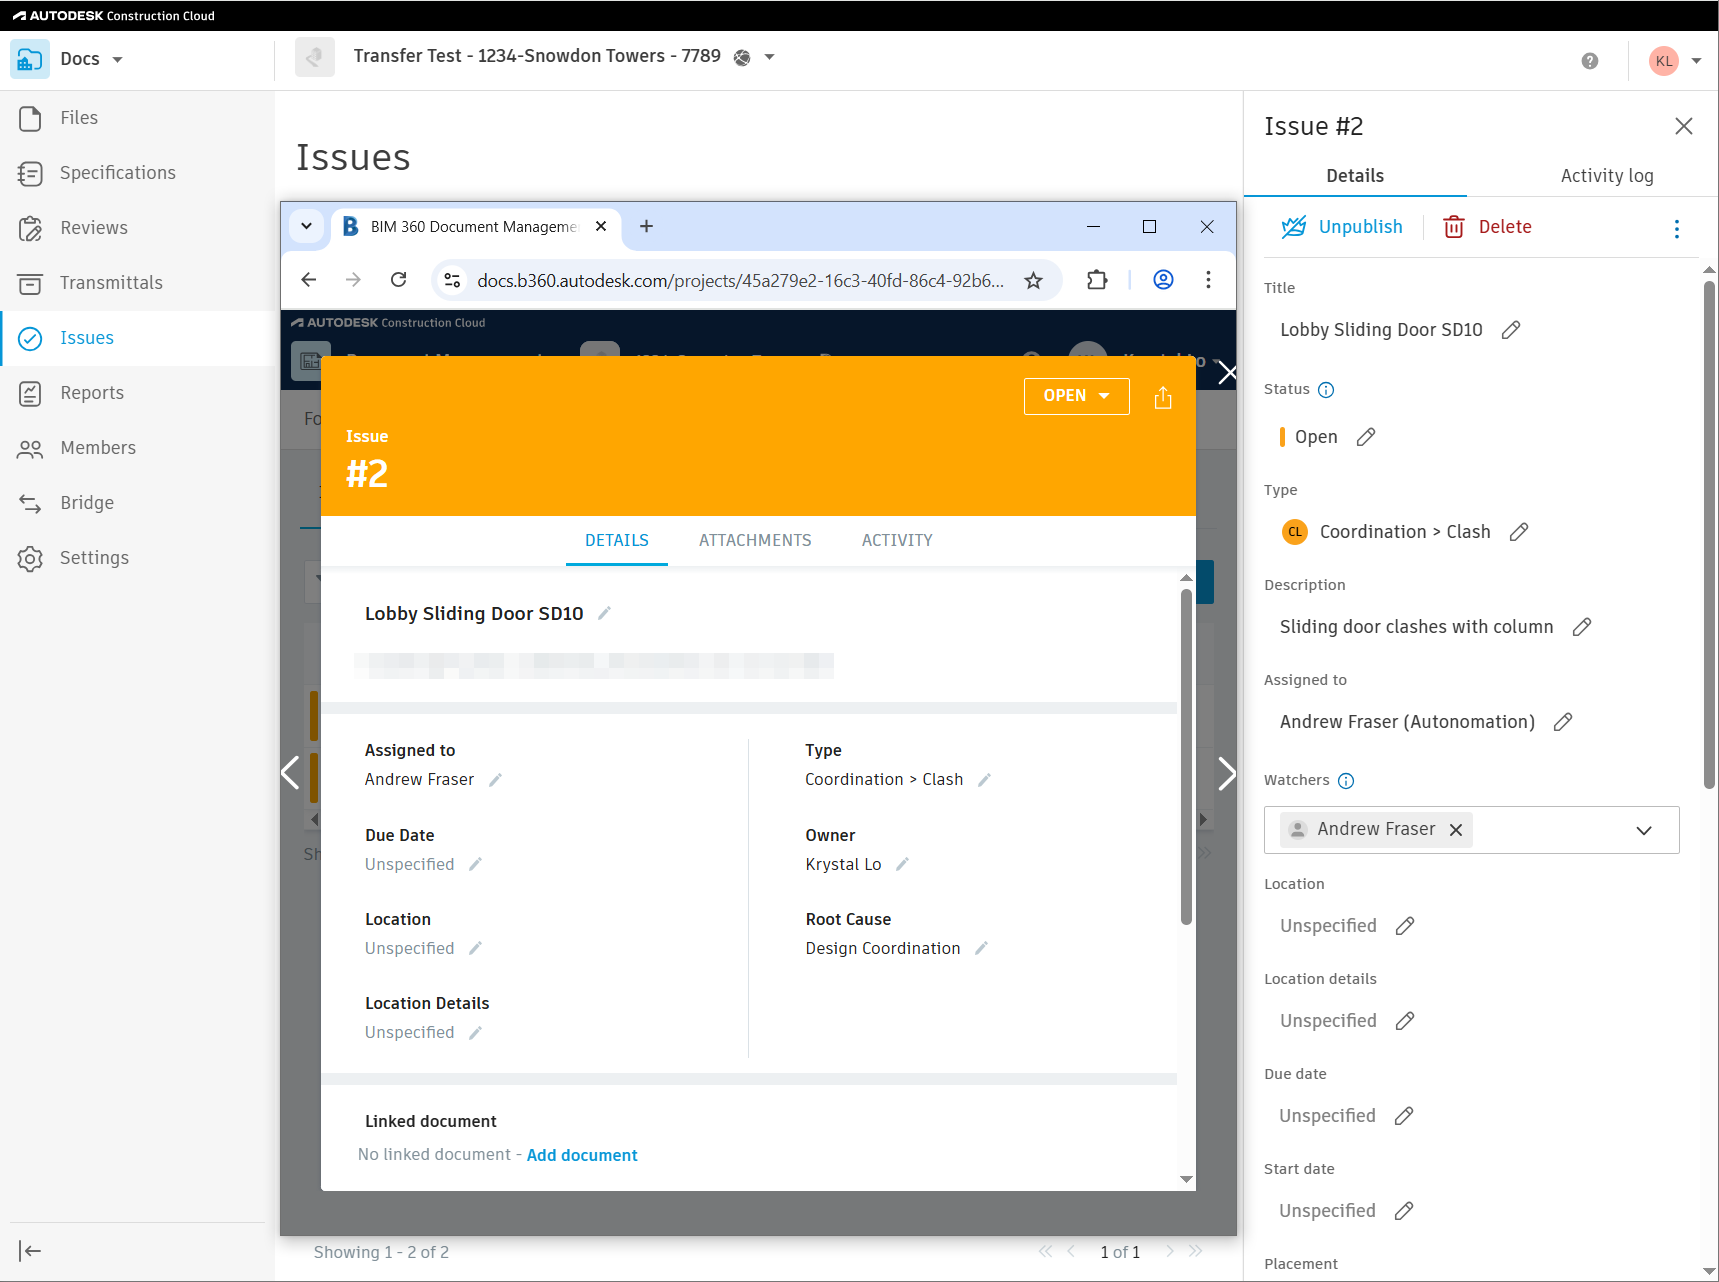Go to next issue with right arrow
This screenshot has width=1719, height=1282.
pyautogui.click(x=1227, y=773)
